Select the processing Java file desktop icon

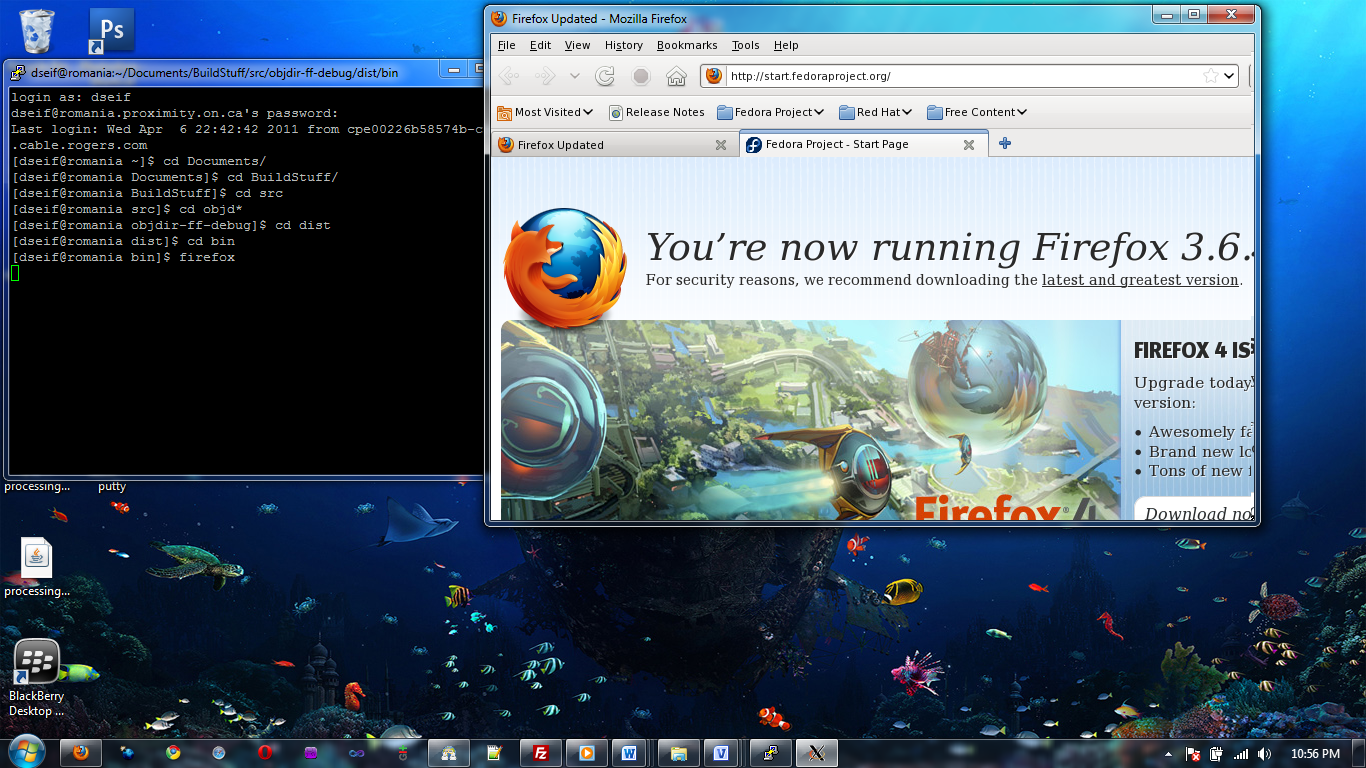[x=37, y=569]
